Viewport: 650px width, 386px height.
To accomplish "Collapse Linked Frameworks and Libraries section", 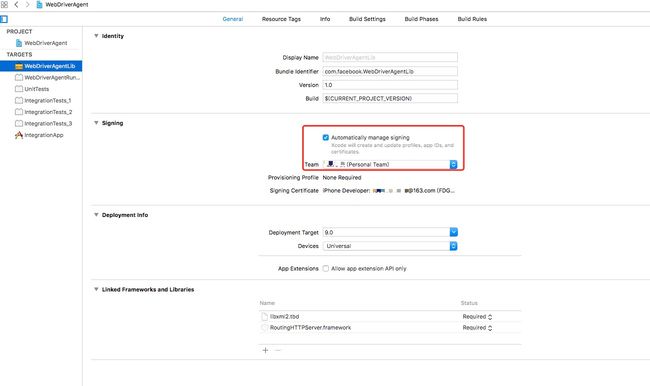I will click(x=96, y=289).
